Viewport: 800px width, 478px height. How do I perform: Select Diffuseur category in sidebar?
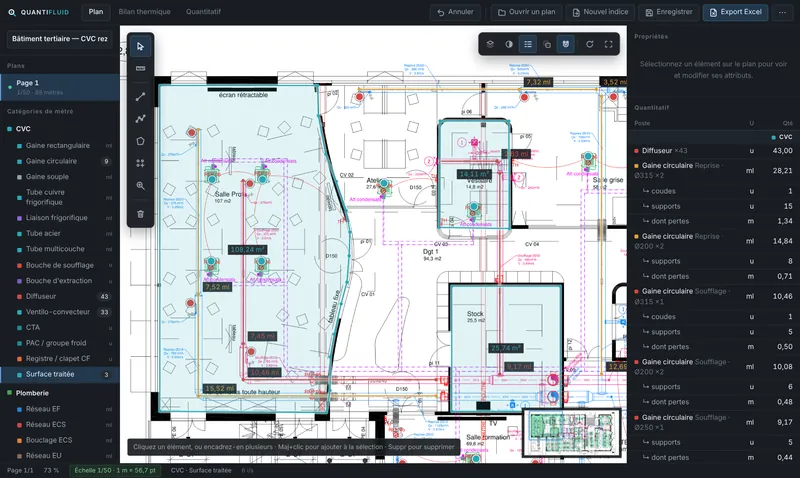point(60,296)
